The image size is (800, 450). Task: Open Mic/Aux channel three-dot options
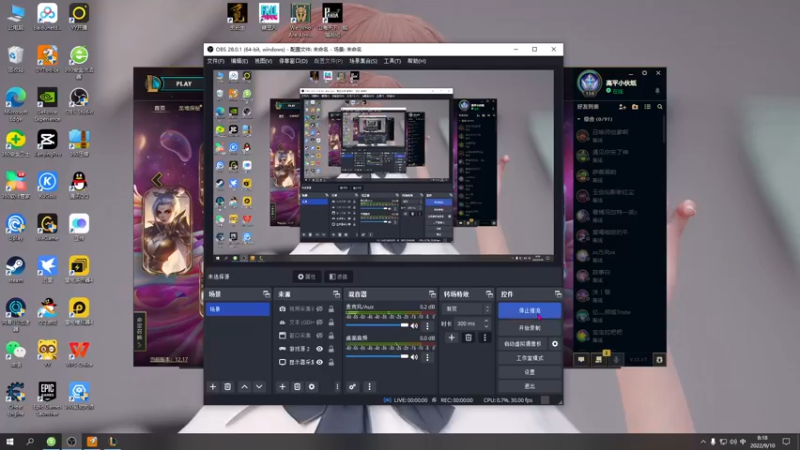pos(428,326)
